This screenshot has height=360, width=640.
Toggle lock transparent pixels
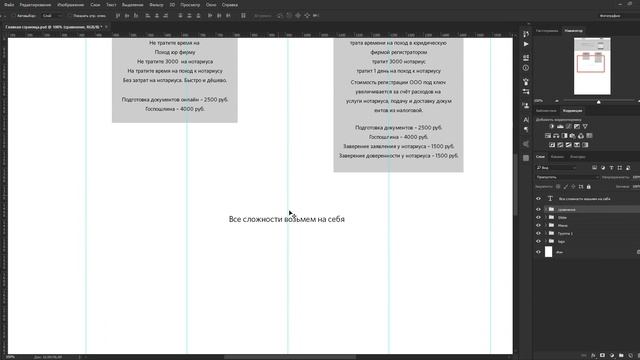558,187
